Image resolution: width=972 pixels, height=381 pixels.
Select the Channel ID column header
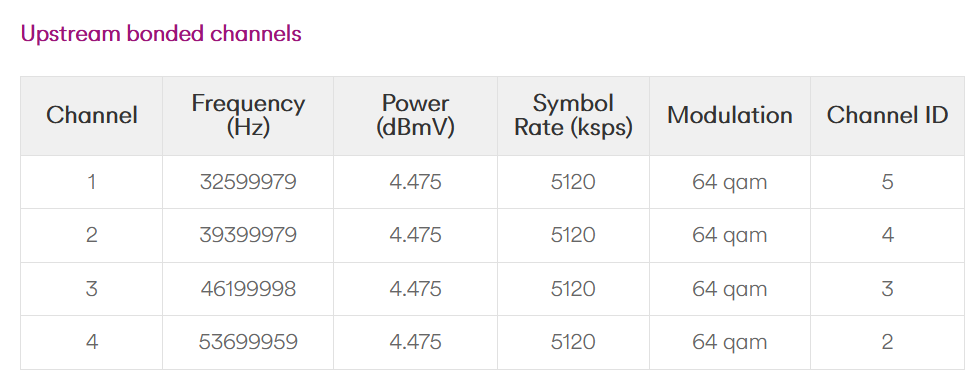(x=887, y=115)
